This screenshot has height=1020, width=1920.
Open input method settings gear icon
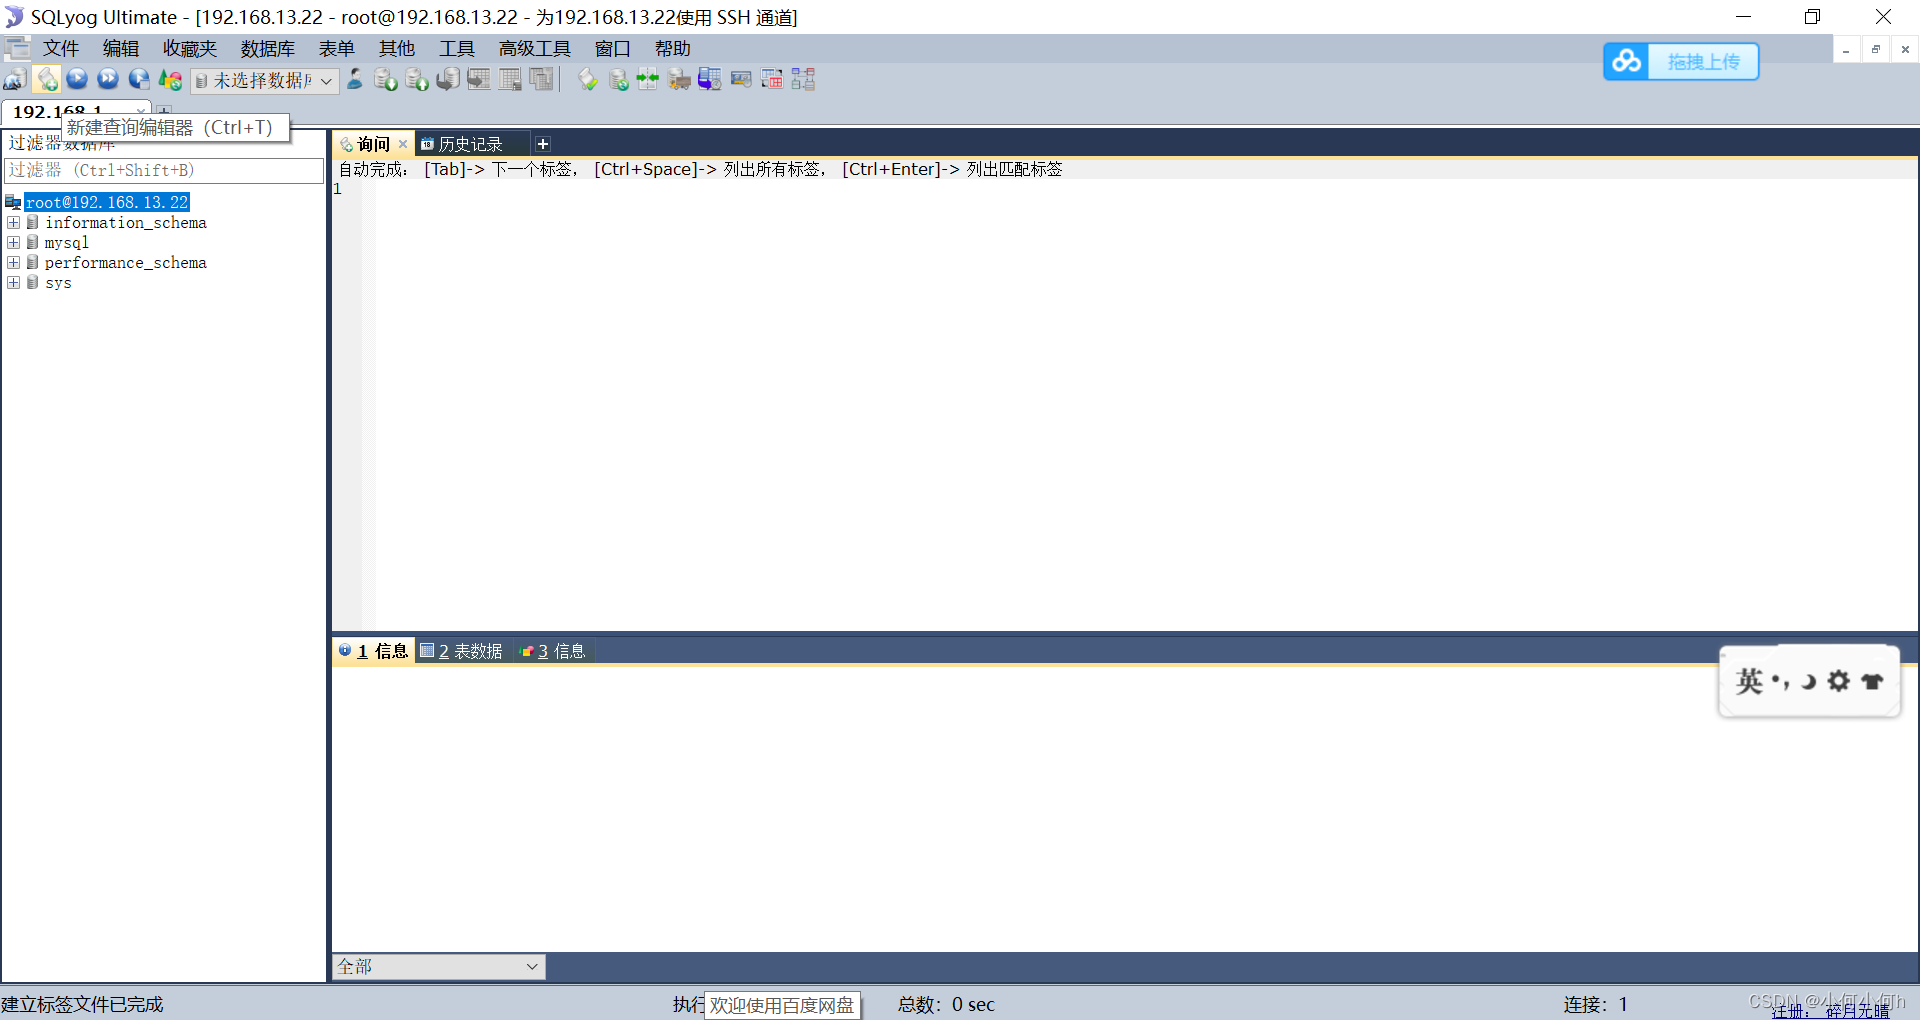pyautogui.click(x=1839, y=681)
